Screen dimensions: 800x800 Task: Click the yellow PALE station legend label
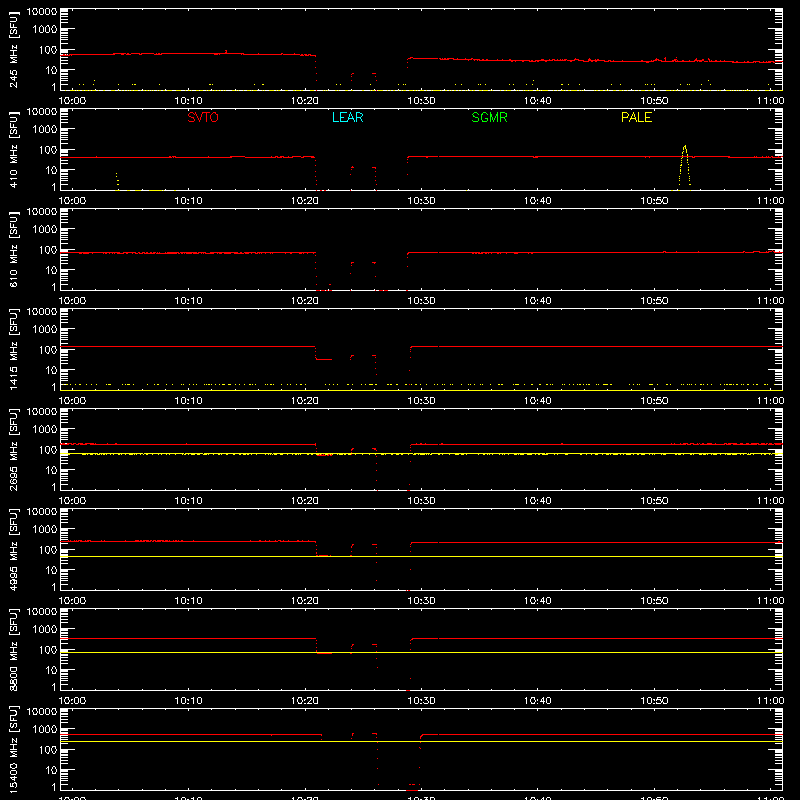[x=636, y=117]
